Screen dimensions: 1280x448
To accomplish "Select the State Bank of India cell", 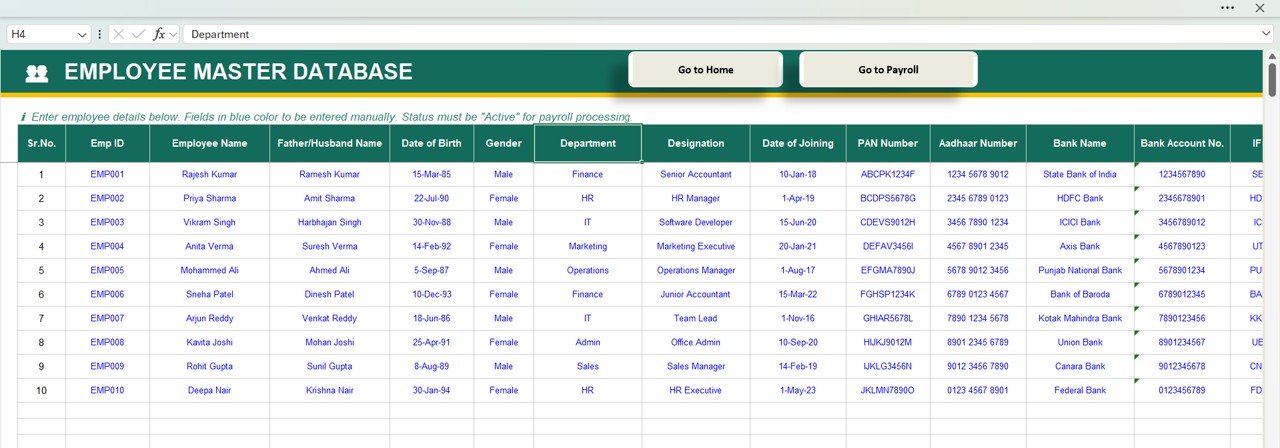I will coord(1079,174).
